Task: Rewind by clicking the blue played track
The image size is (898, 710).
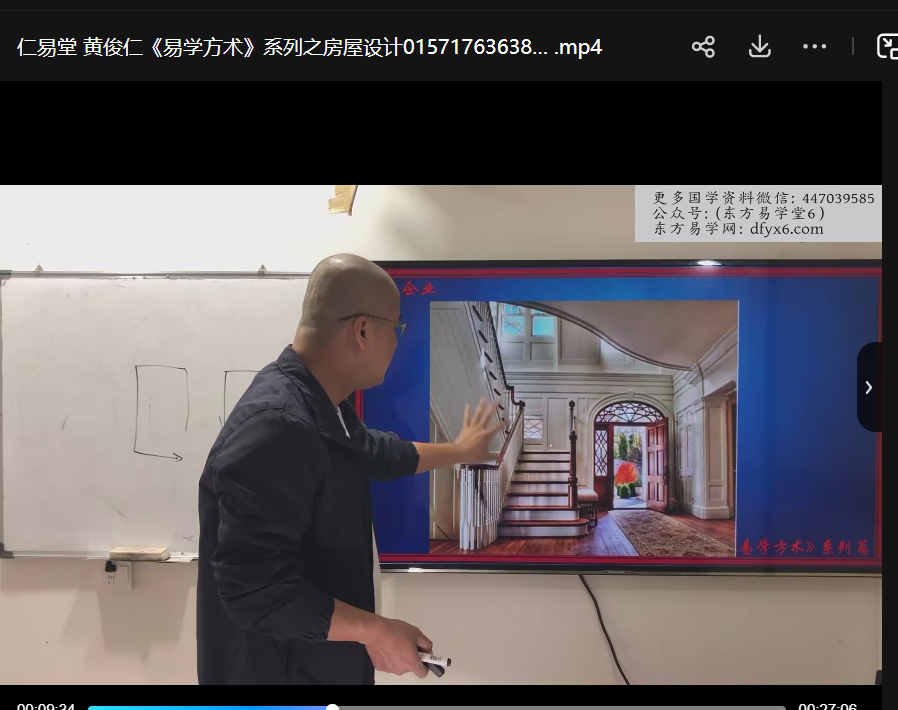Action: coord(200,708)
